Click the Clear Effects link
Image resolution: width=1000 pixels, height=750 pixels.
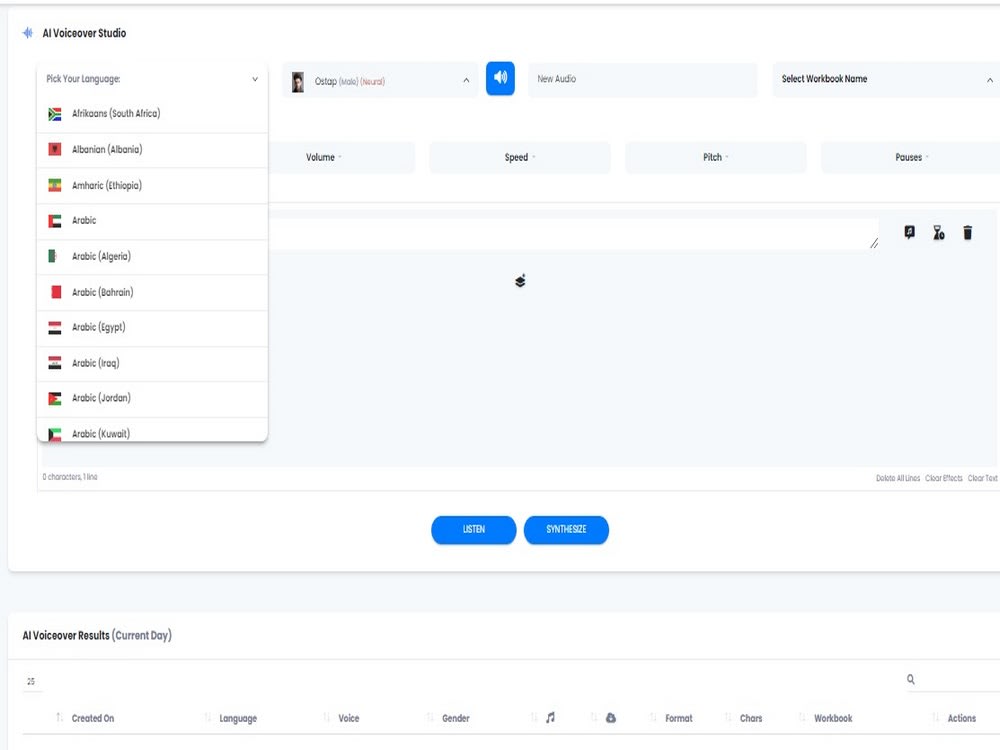(x=943, y=478)
